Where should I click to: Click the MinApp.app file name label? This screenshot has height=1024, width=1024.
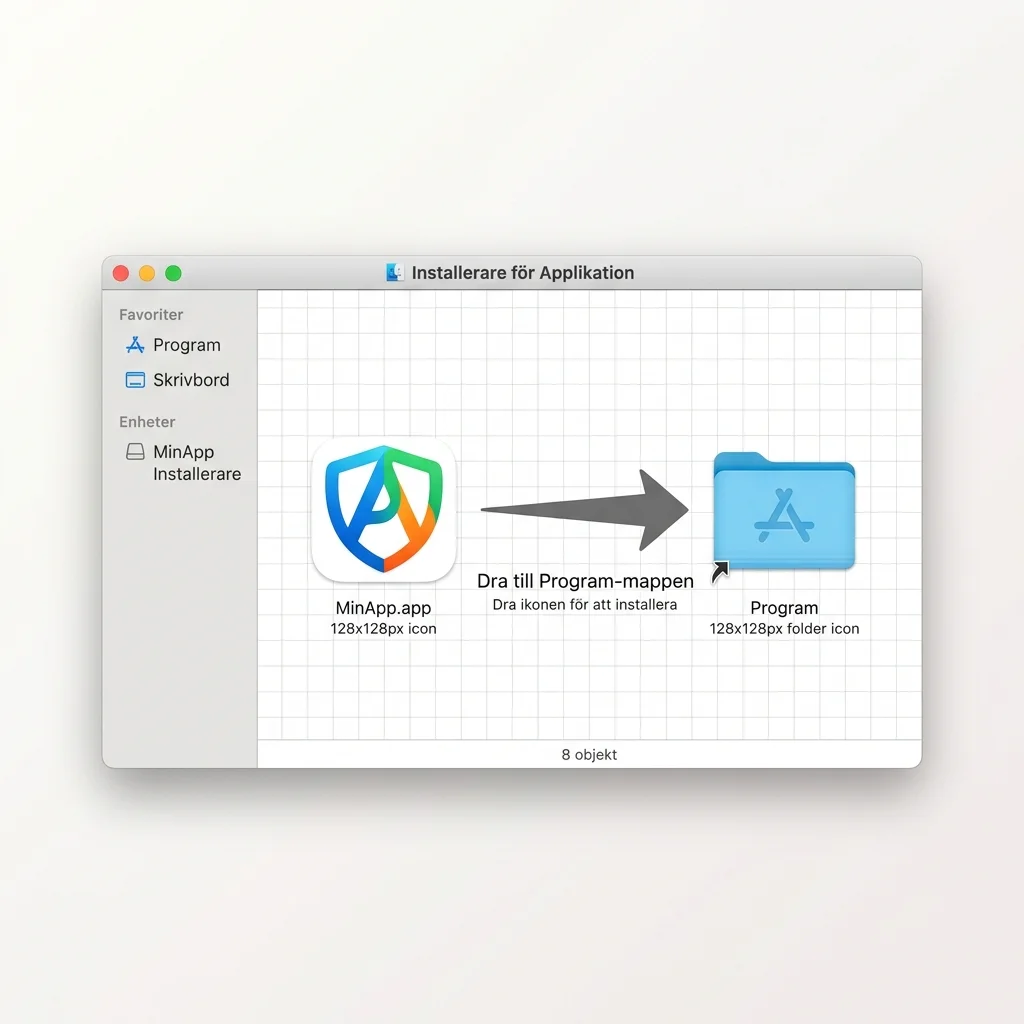tap(383, 608)
